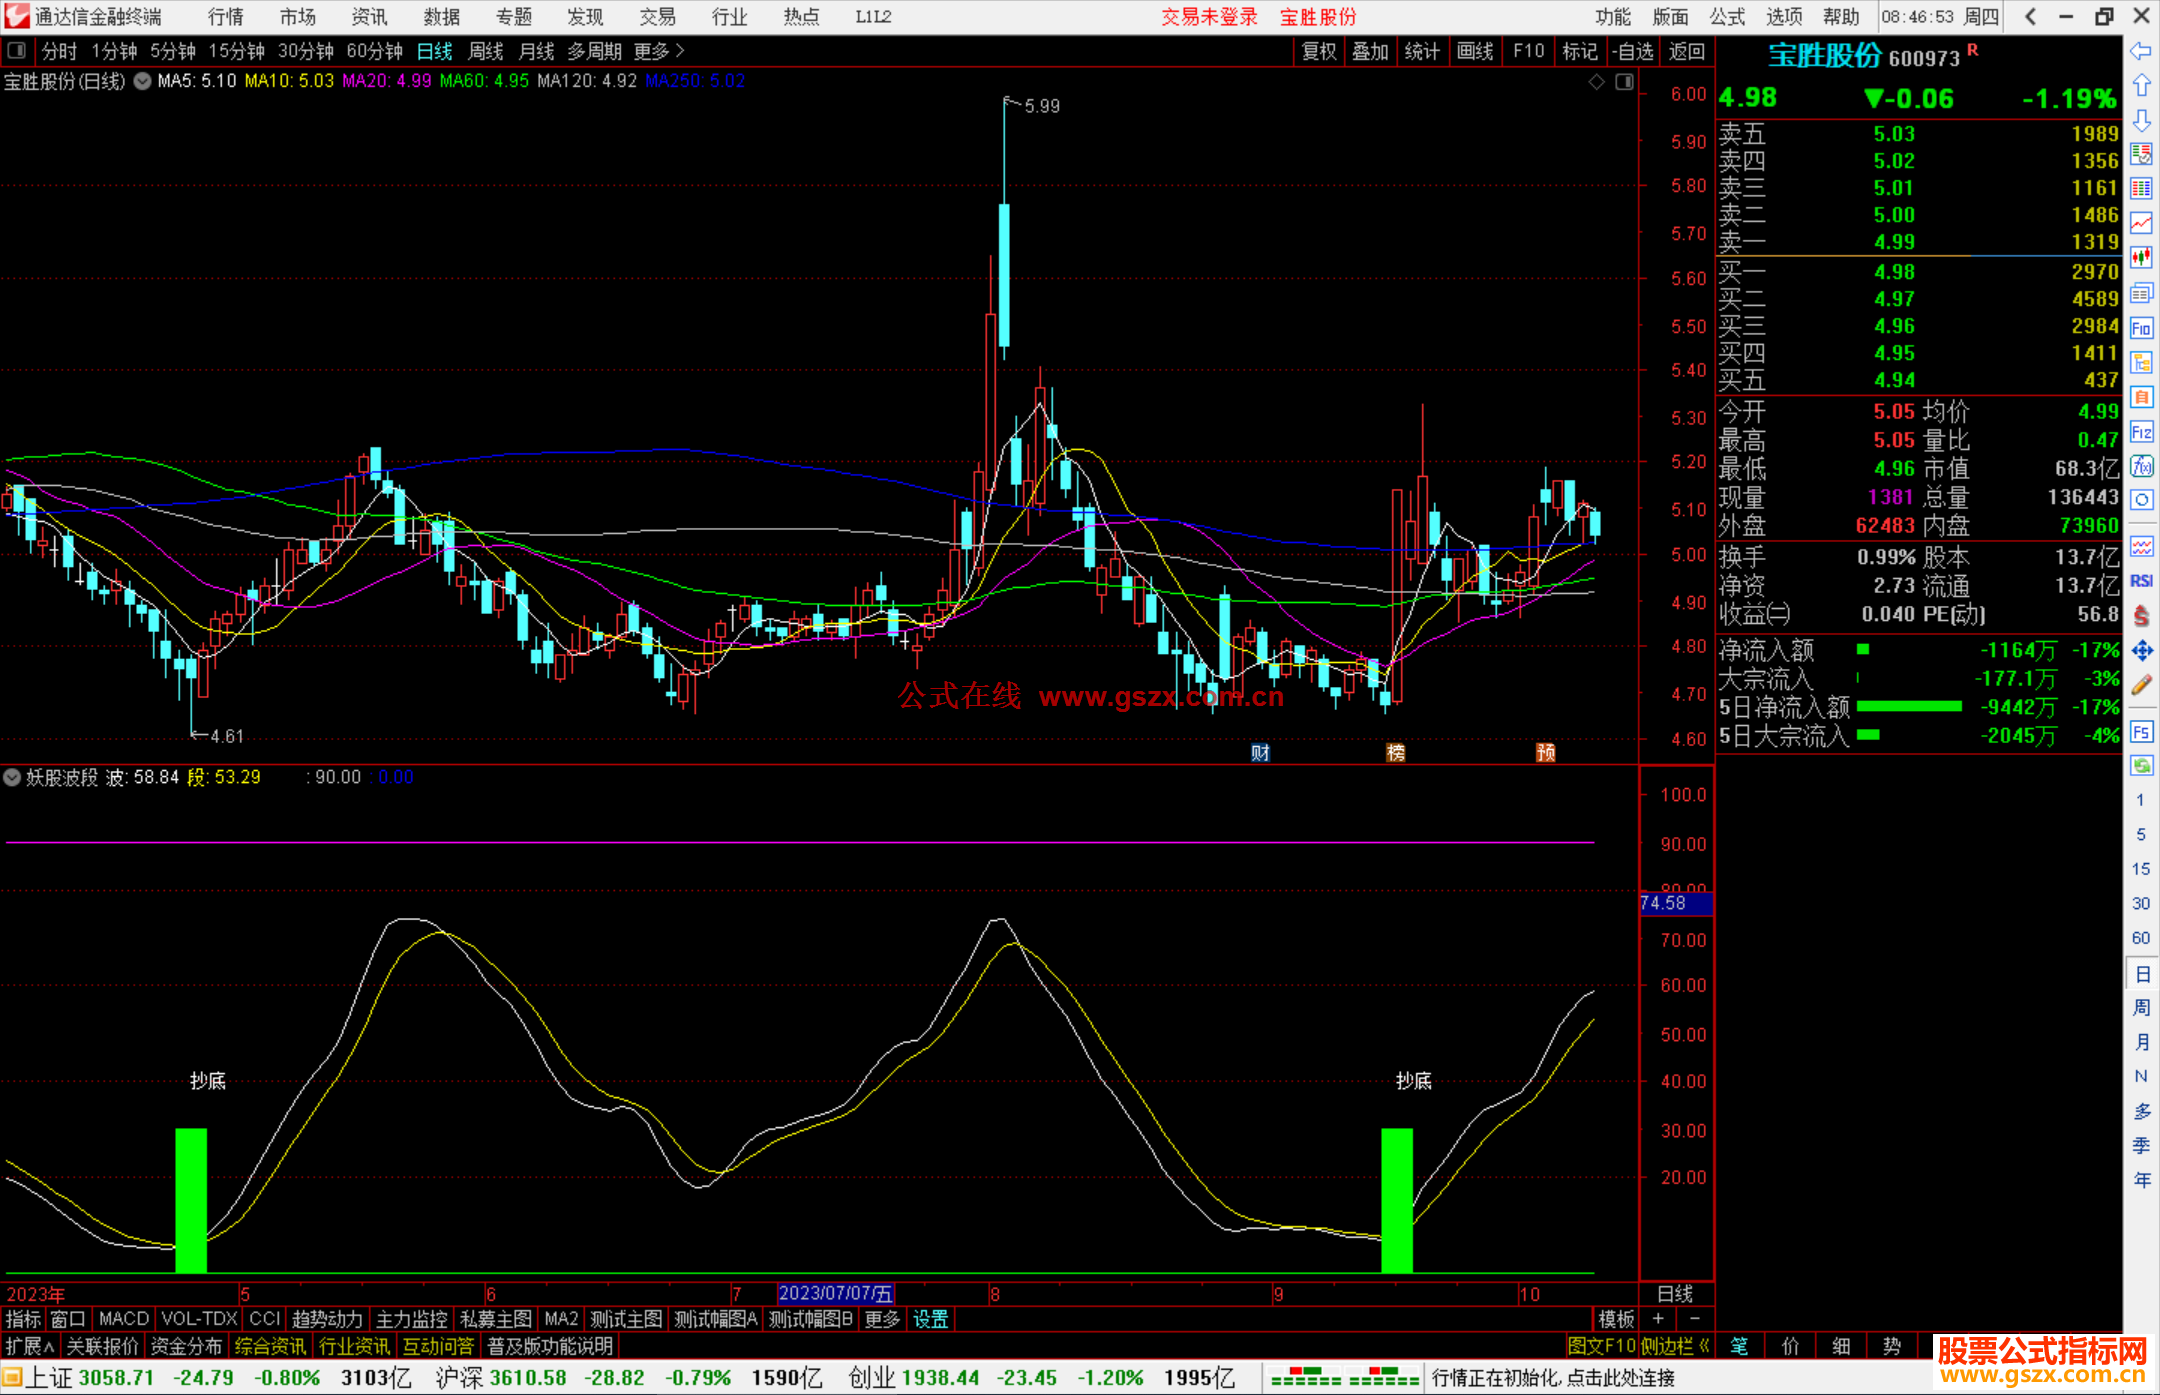Open the 行情 menu
This screenshot has height=1395, width=2160.
(x=226, y=17)
